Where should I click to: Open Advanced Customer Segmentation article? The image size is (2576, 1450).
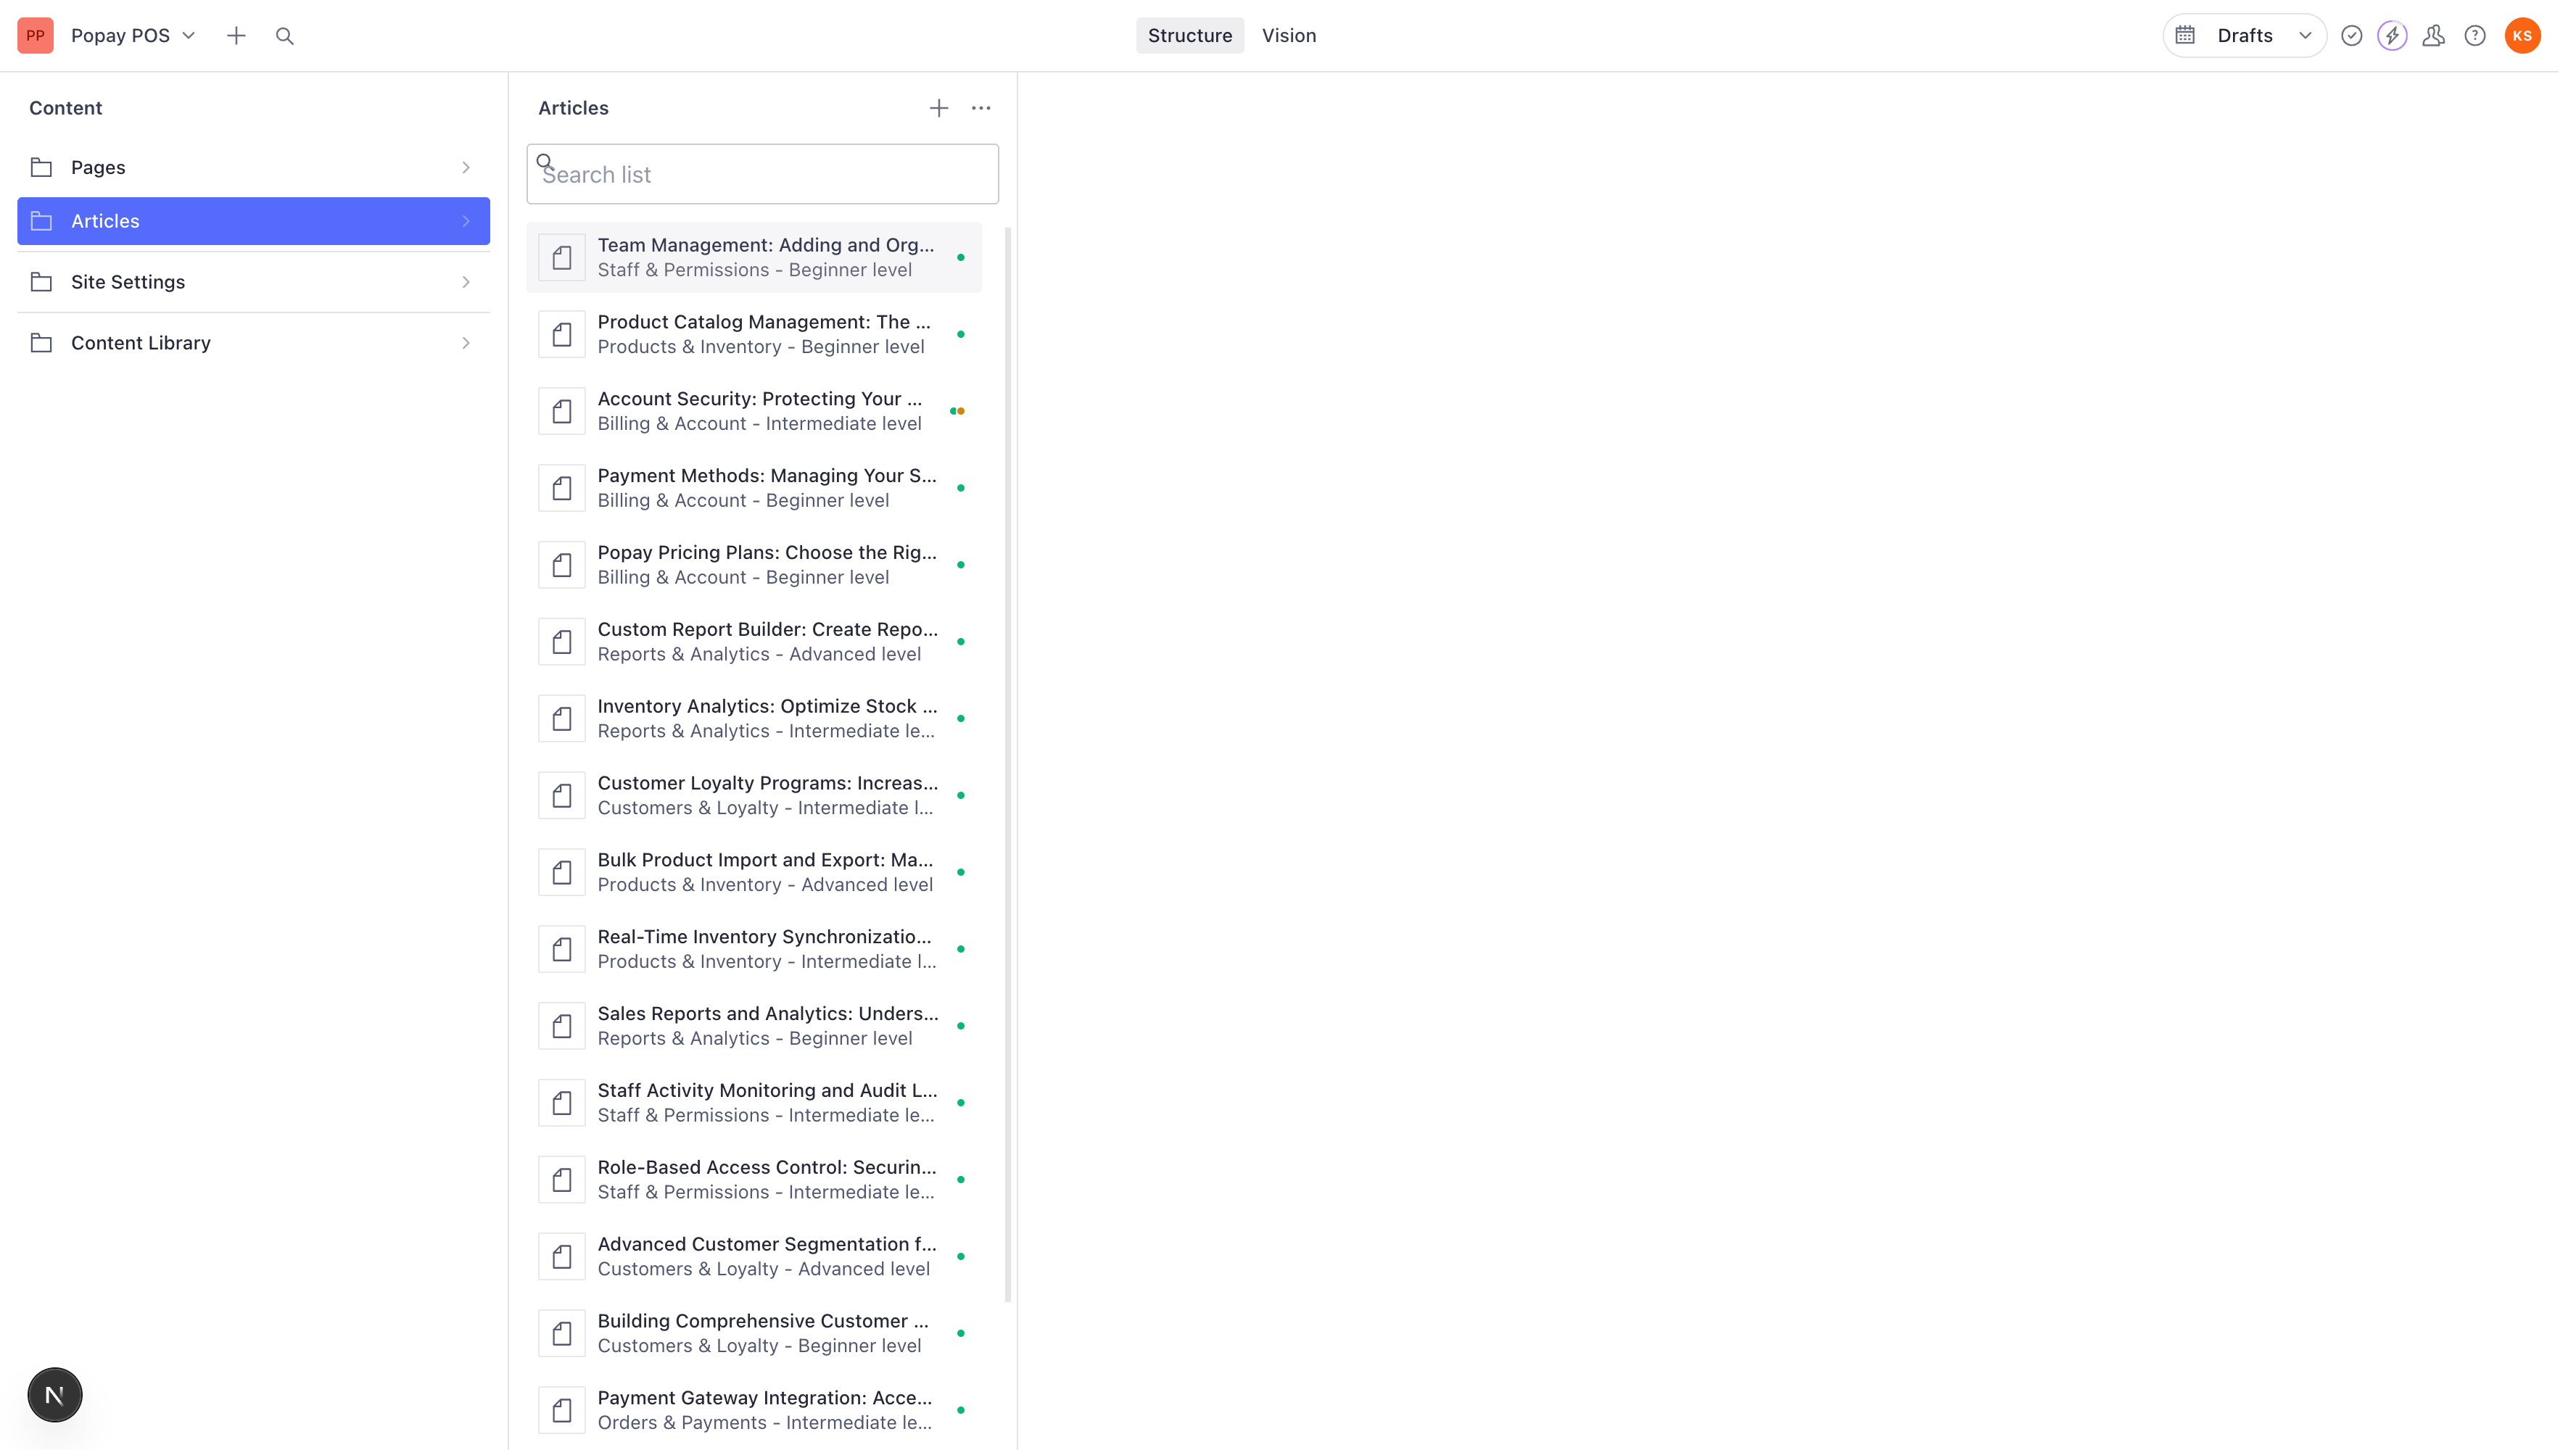[754, 1258]
